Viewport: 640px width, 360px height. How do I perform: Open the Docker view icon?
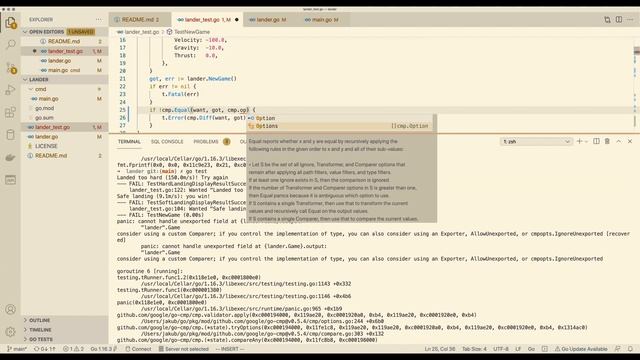[10, 157]
